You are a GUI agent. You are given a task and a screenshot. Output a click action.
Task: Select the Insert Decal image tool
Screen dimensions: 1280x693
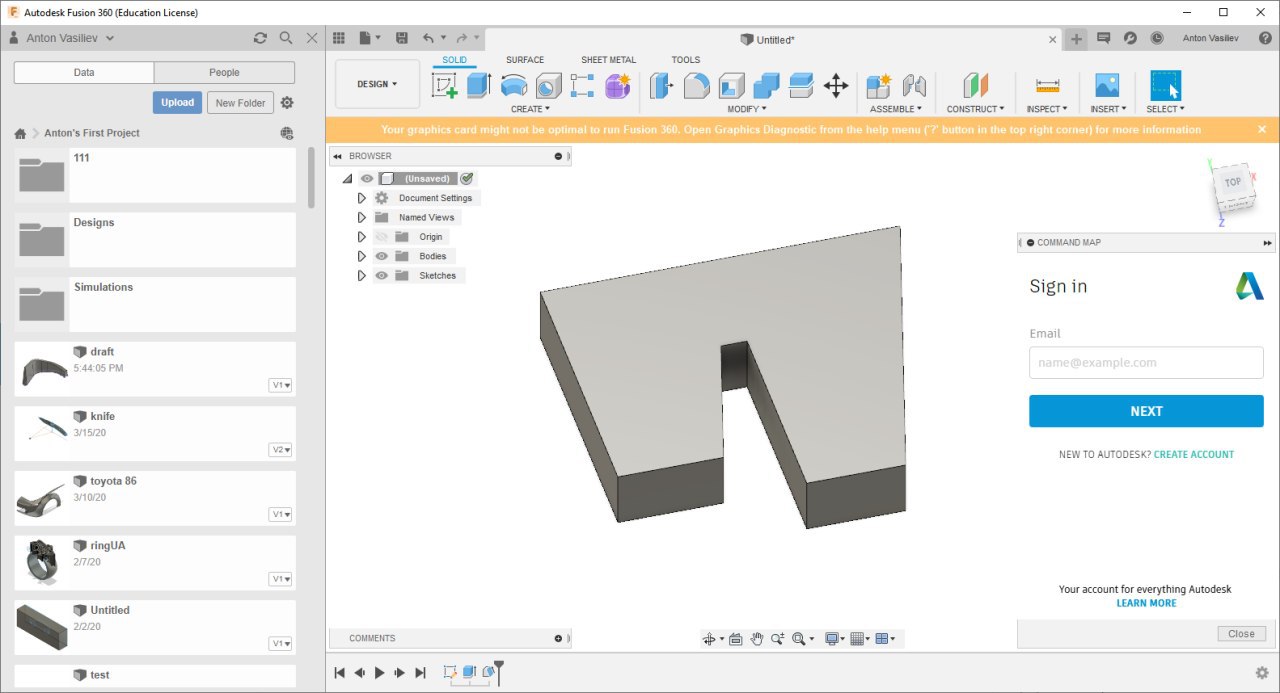(x=1107, y=85)
